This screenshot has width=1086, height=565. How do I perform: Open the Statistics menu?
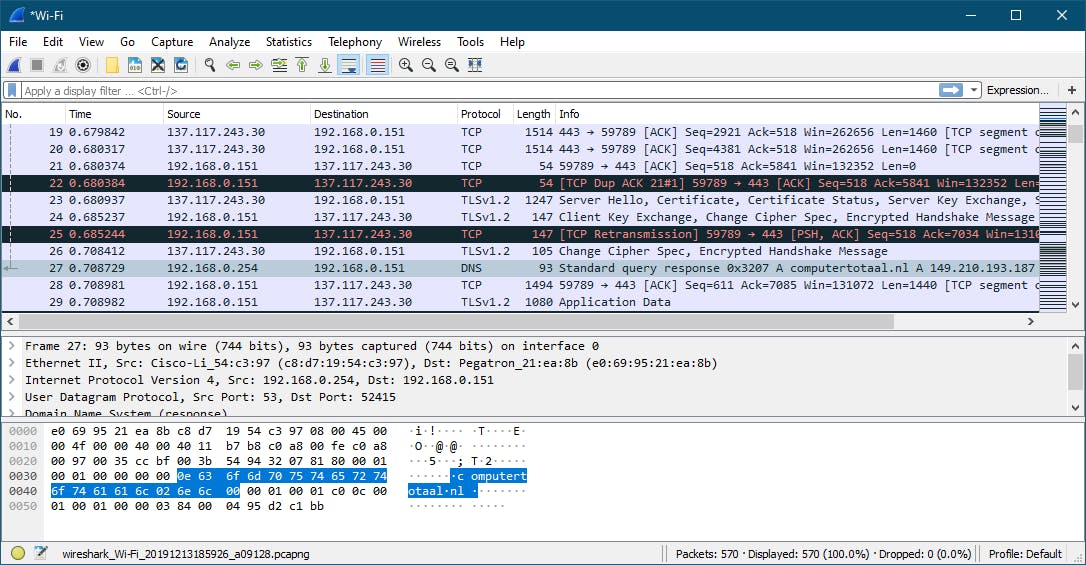click(288, 42)
